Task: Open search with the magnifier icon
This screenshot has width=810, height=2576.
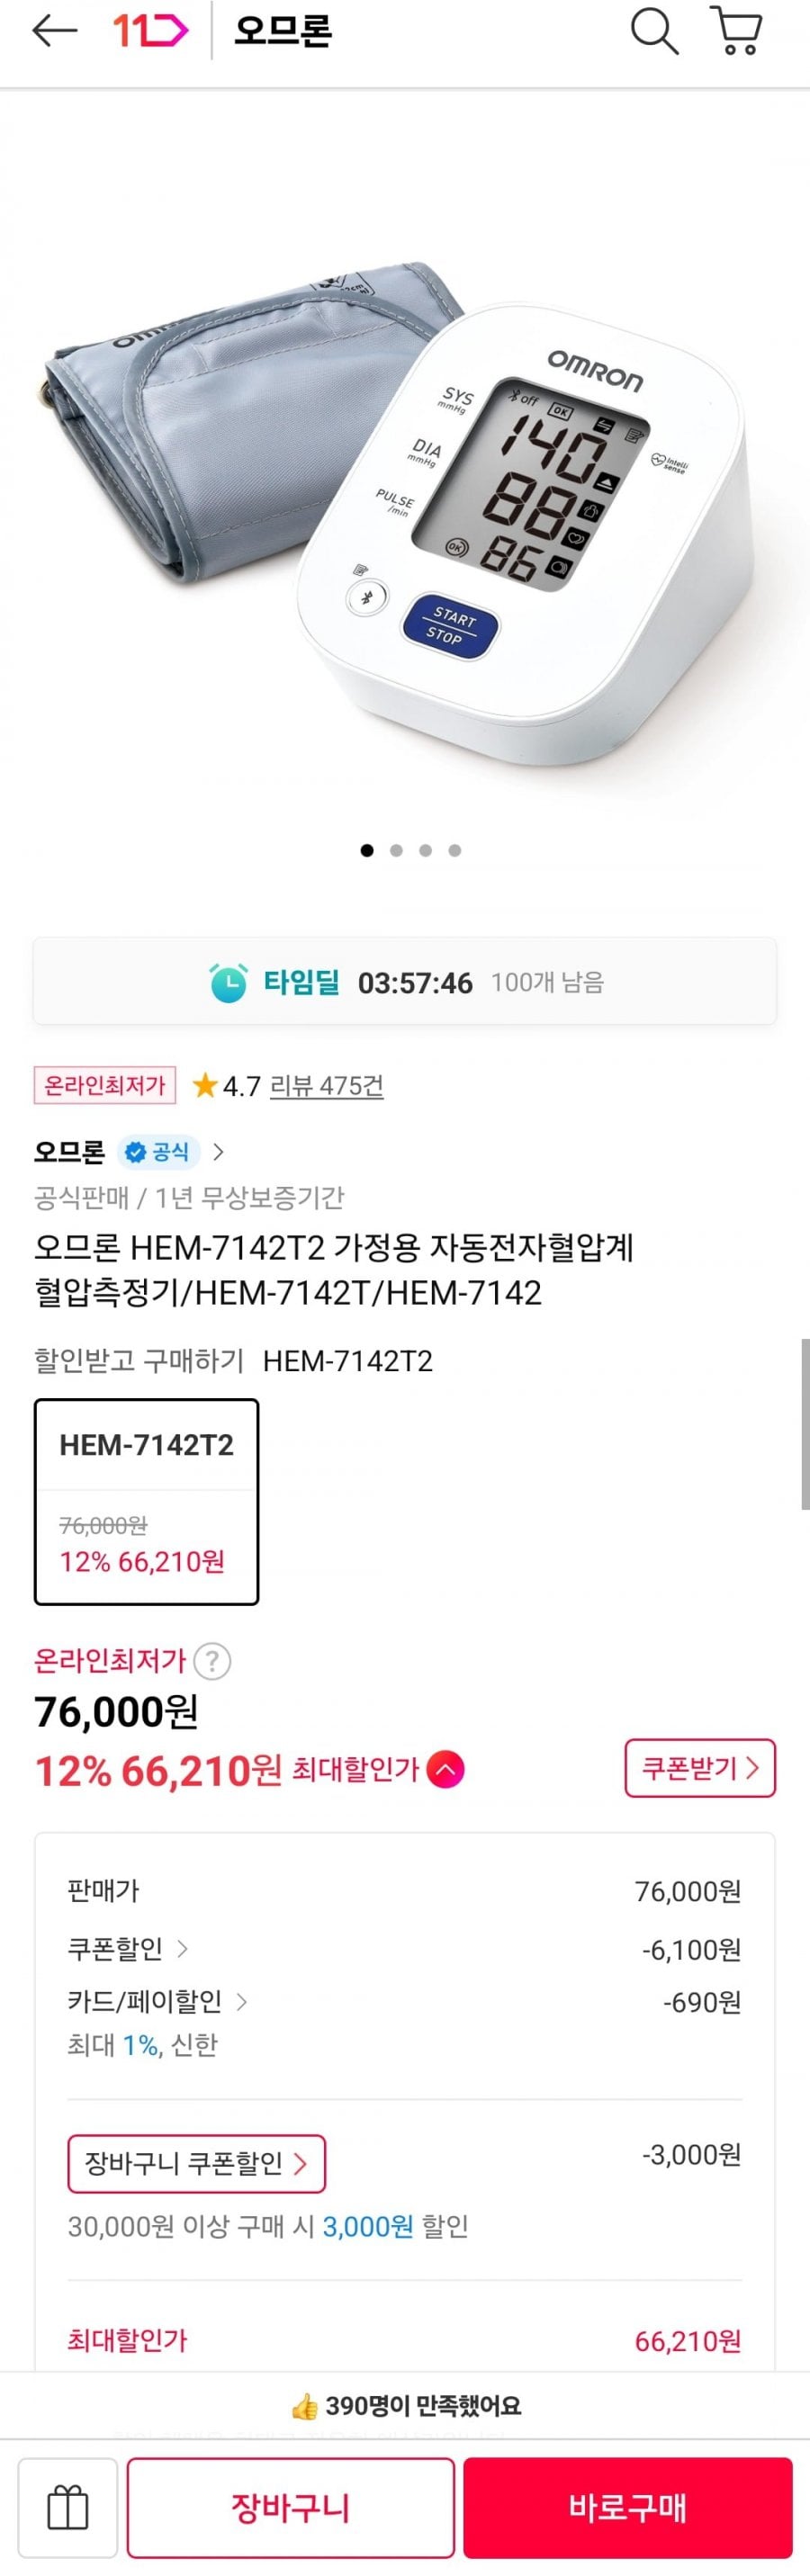Action: click(654, 31)
